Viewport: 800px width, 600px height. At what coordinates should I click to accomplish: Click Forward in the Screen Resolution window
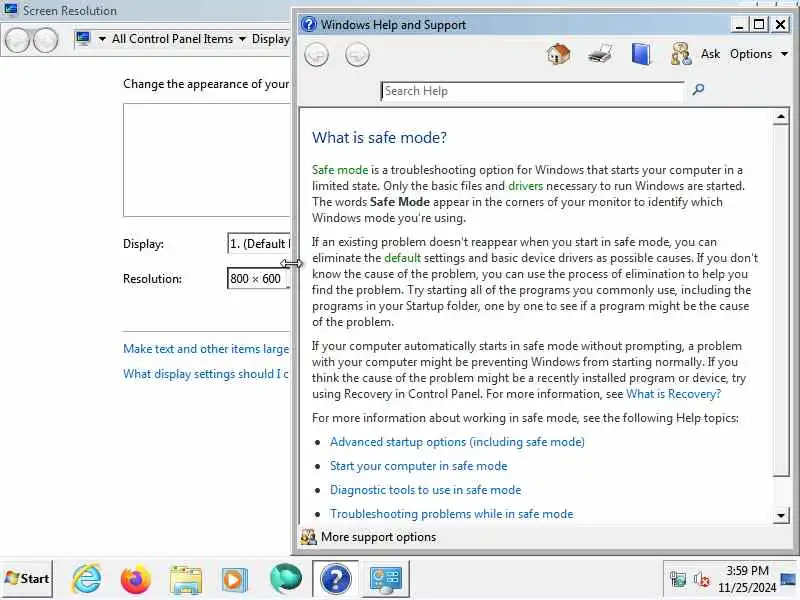[x=45, y=40]
